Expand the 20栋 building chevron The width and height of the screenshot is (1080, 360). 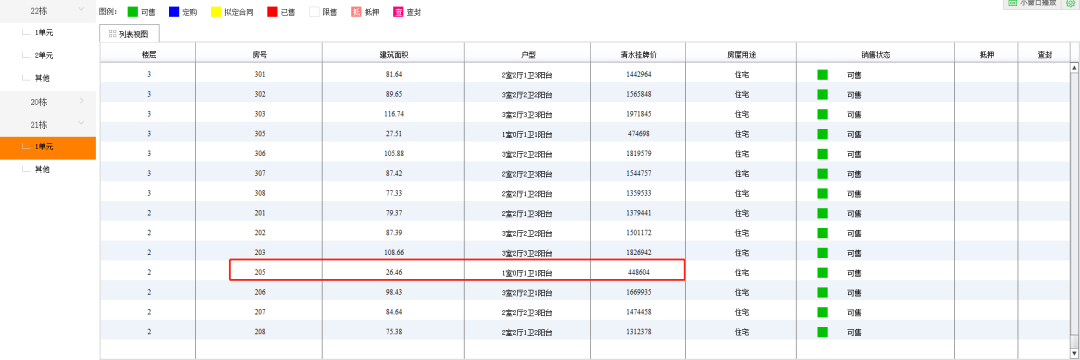(82, 101)
